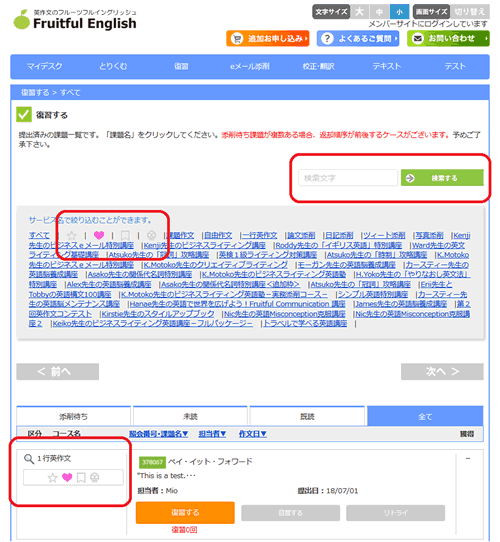The width and height of the screenshot is (500, 542).
Task: Click the 検索文字 search input field
Action: point(348,178)
